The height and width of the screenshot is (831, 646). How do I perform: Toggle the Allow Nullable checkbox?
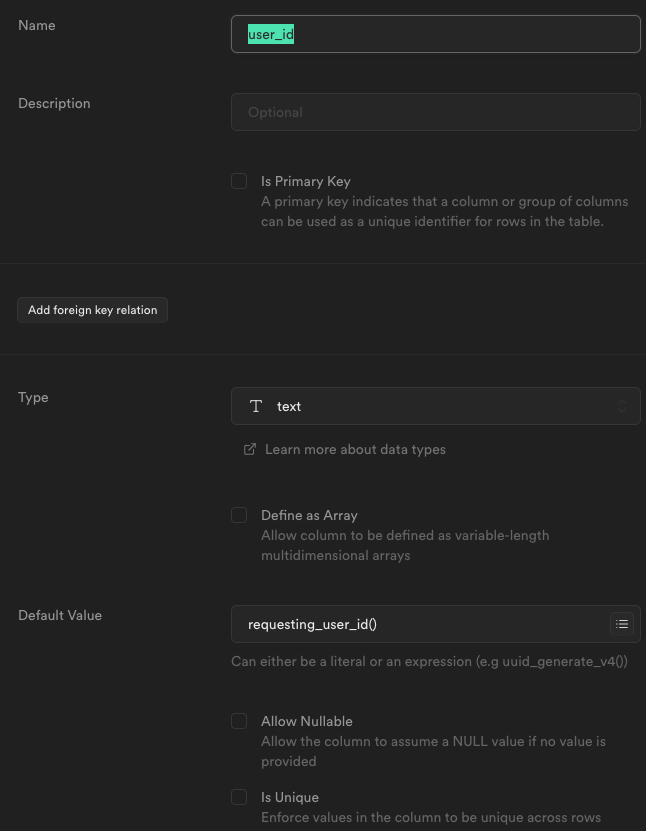coord(239,721)
